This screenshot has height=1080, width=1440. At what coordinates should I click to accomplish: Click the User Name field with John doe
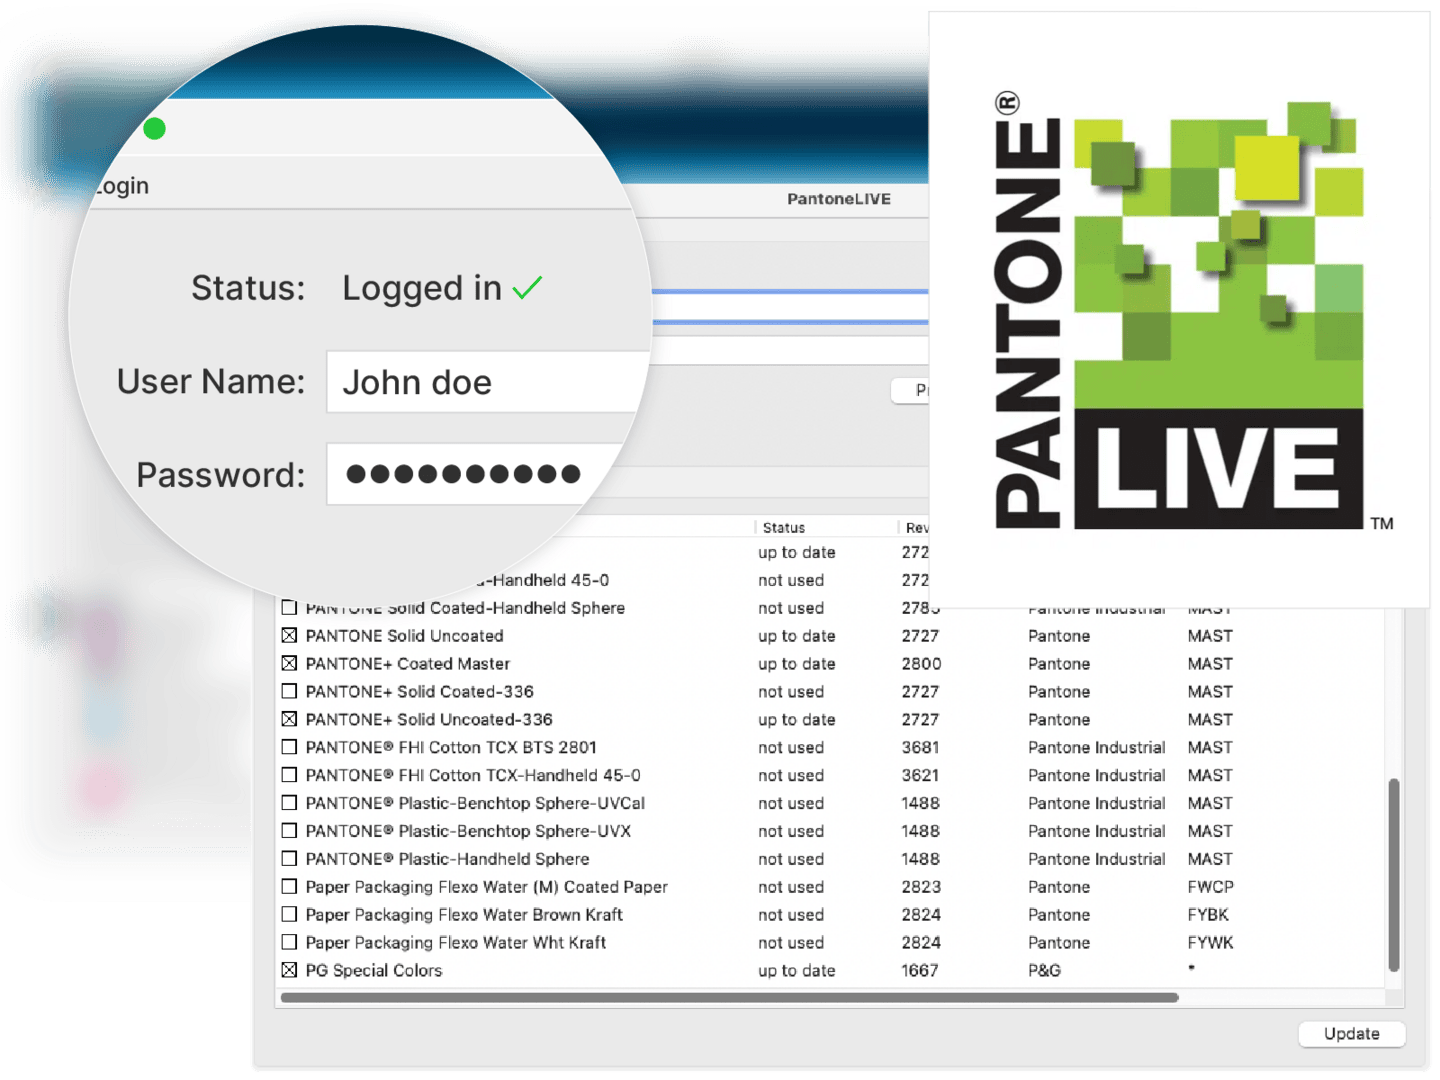click(x=488, y=382)
